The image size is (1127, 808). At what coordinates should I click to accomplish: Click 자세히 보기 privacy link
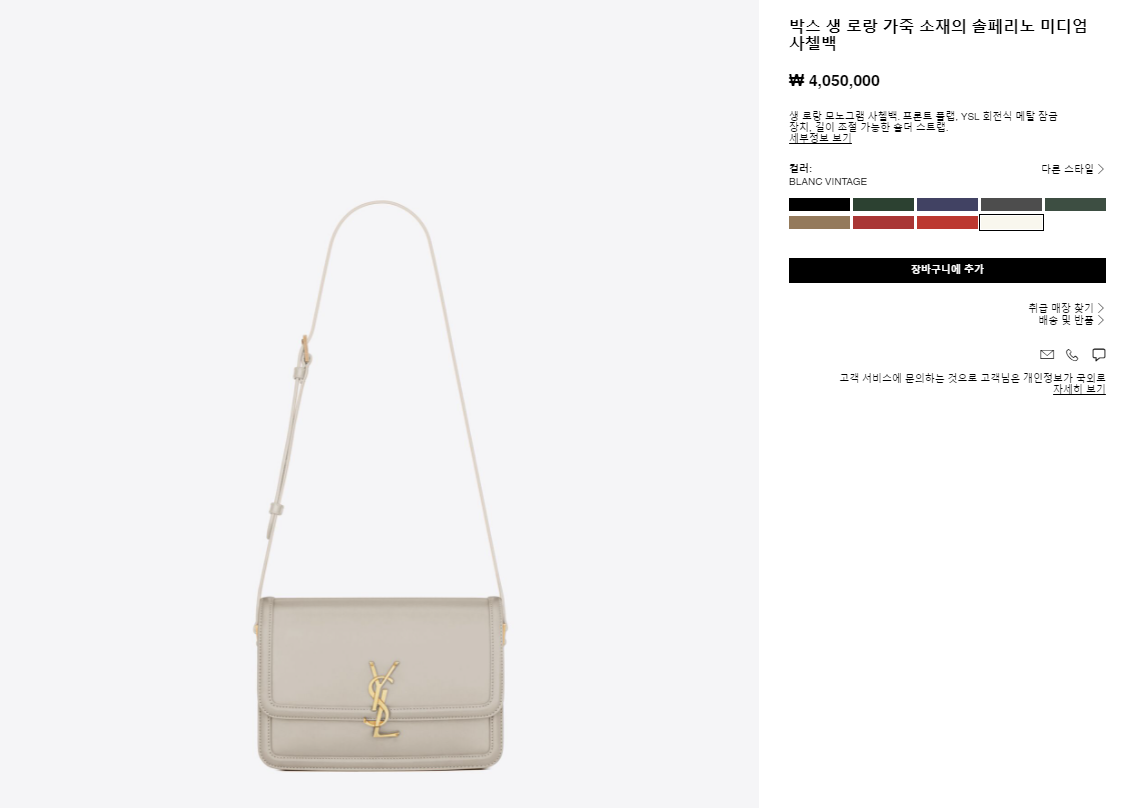[1079, 389]
